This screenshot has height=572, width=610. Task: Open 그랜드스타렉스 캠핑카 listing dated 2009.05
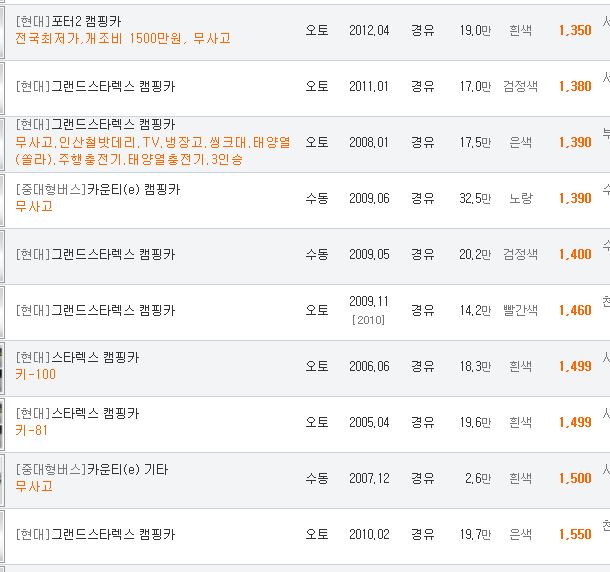[x=95, y=254]
